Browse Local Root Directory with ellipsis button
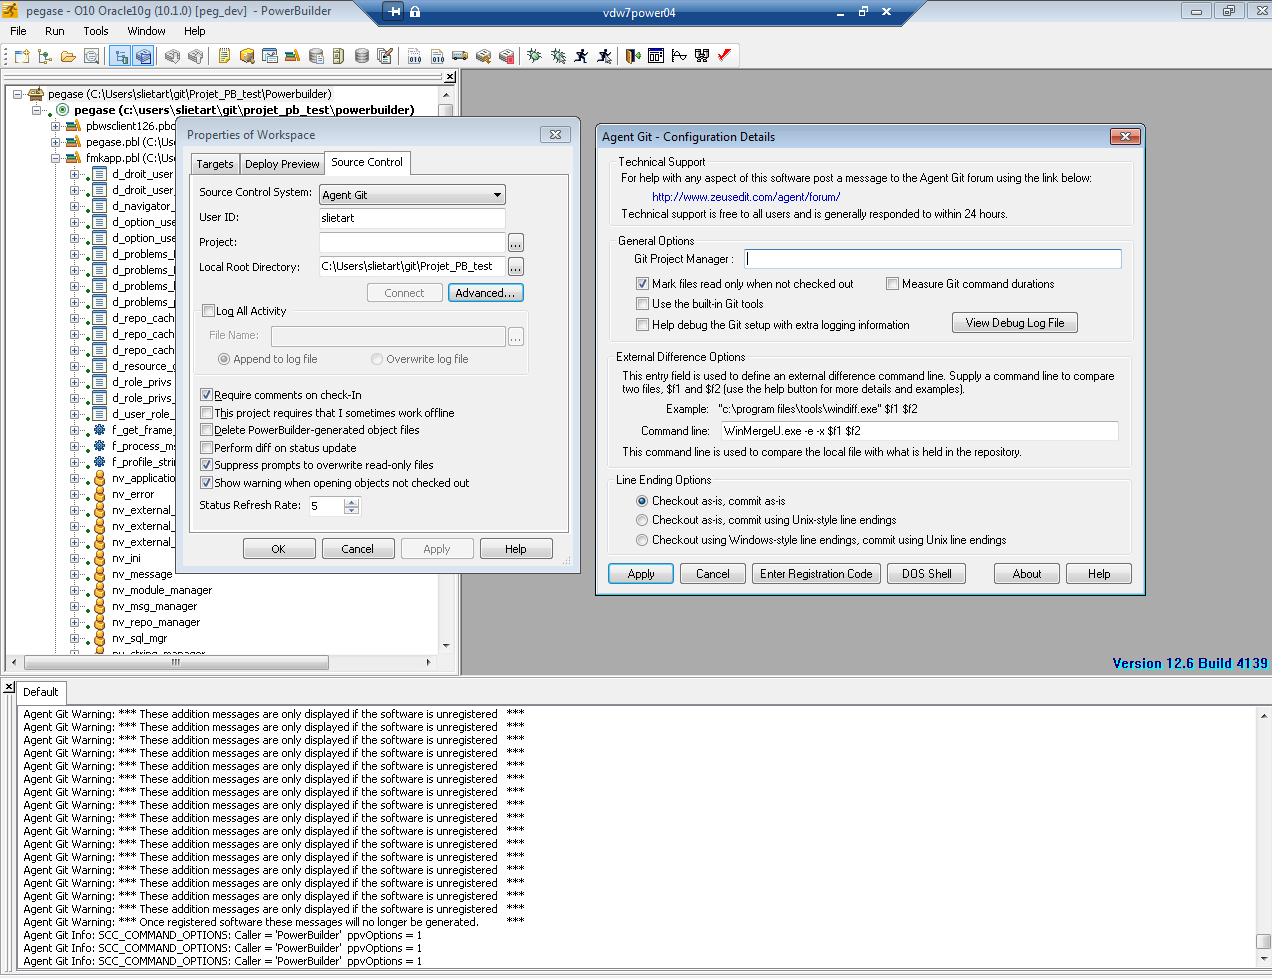The height and width of the screenshot is (978, 1272). 516,267
